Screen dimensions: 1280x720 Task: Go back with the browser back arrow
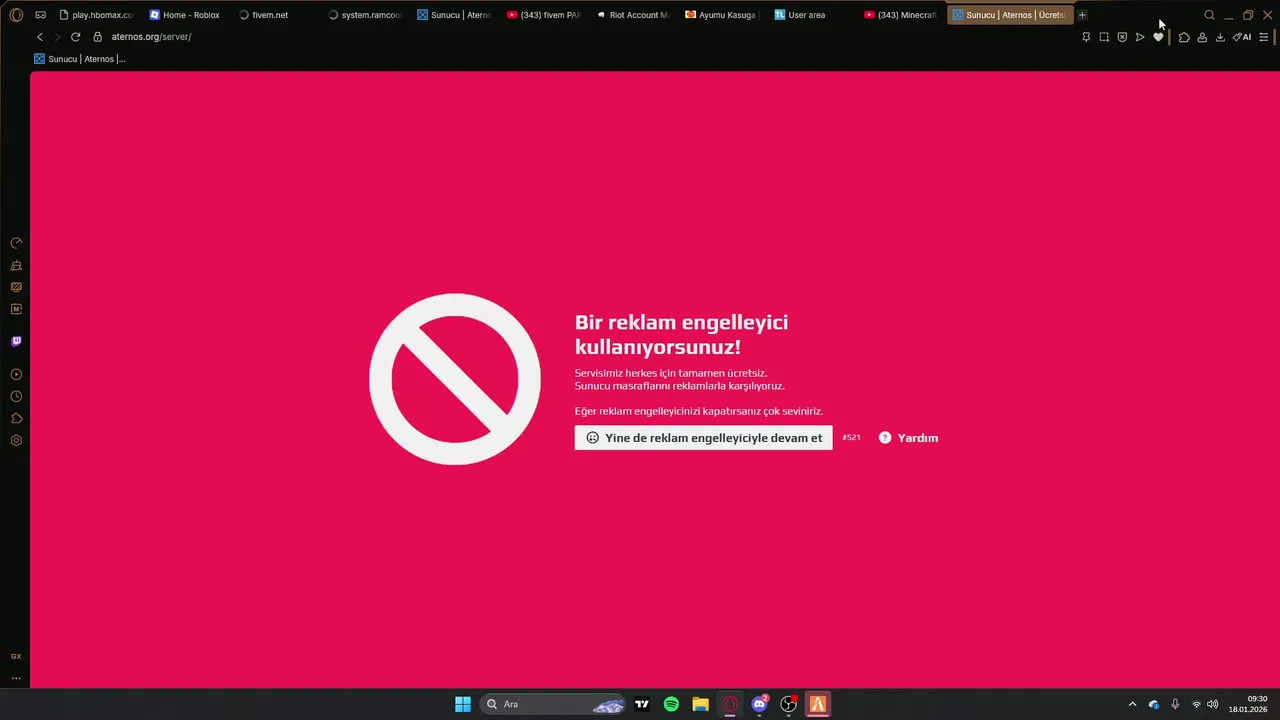coord(40,37)
